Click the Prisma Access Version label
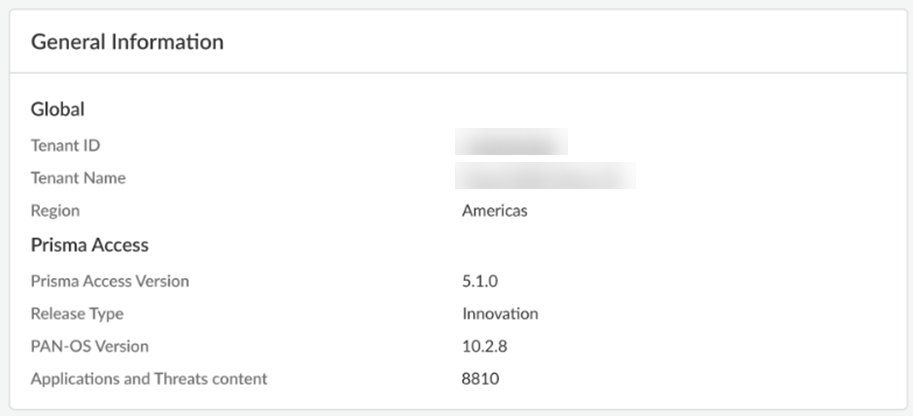The width and height of the screenshot is (913, 416). (x=110, y=281)
